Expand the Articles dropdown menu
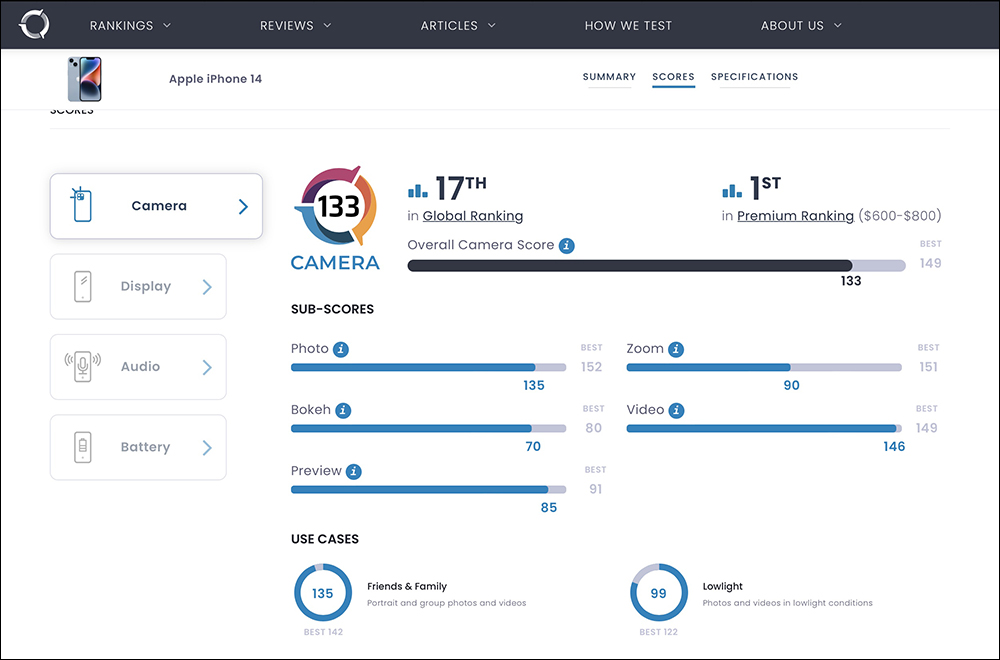 [x=458, y=26]
